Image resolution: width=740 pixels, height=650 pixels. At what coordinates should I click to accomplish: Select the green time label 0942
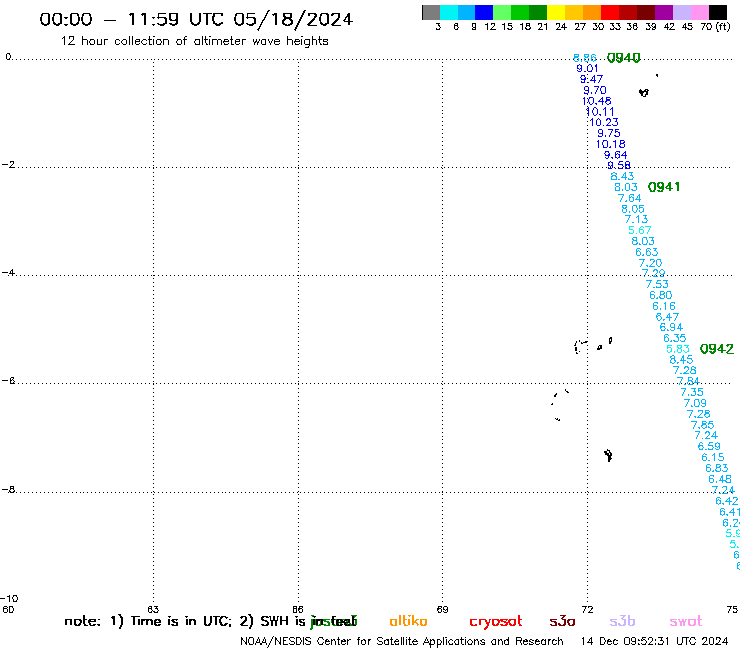[x=716, y=349]
